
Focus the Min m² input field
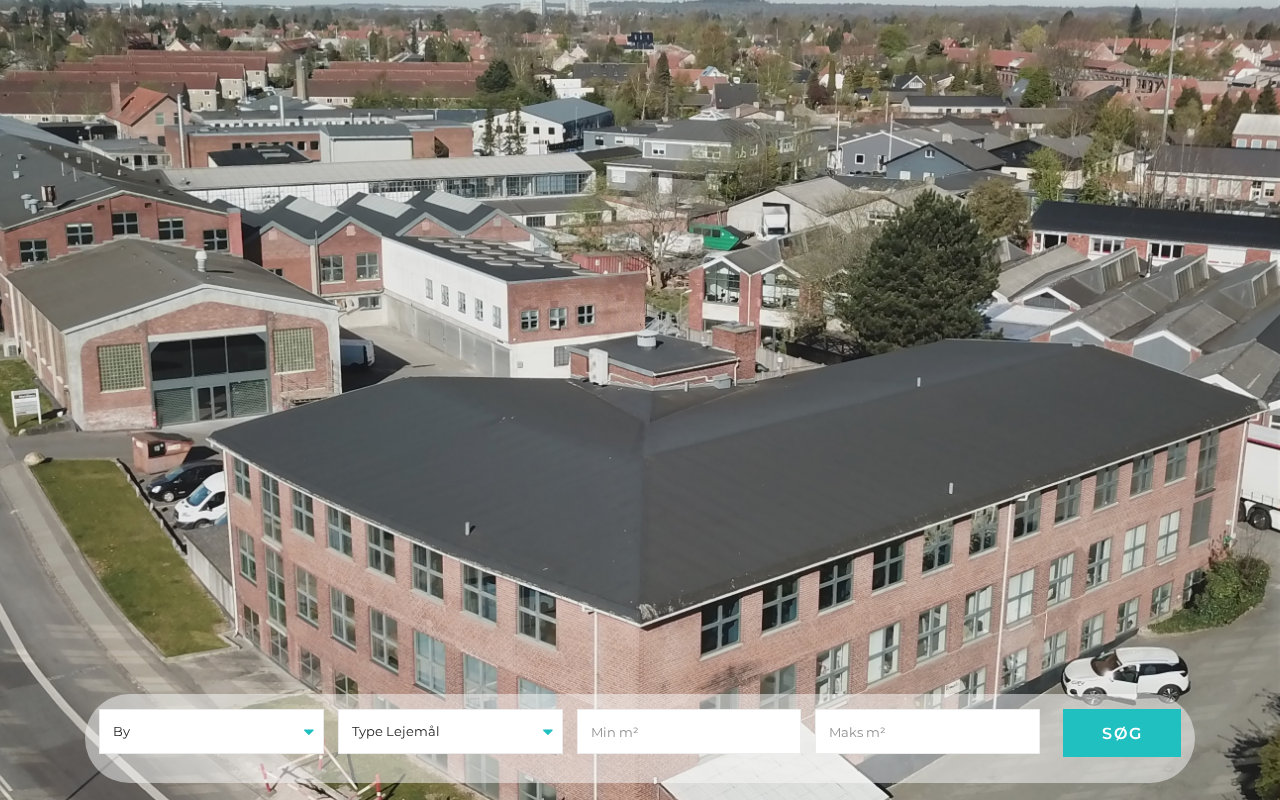[689, 732]
